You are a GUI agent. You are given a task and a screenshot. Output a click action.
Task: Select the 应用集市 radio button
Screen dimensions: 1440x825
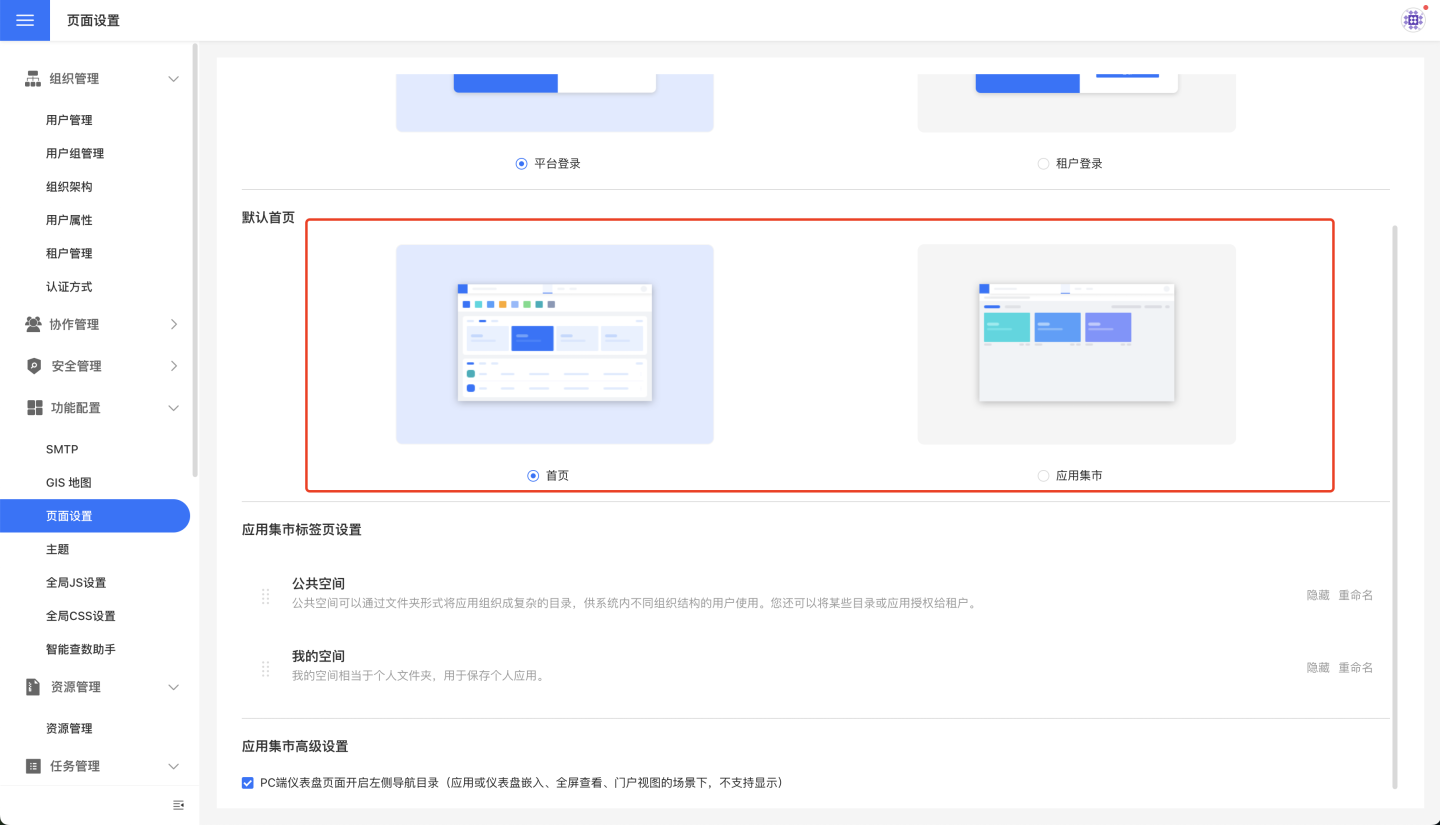(x=1044, y=476)
